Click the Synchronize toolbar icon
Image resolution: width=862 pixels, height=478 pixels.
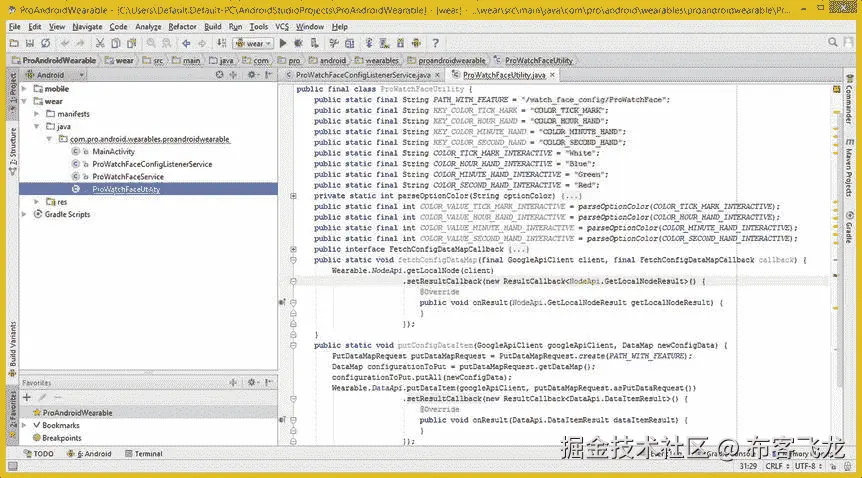click(x=46, y=43)
